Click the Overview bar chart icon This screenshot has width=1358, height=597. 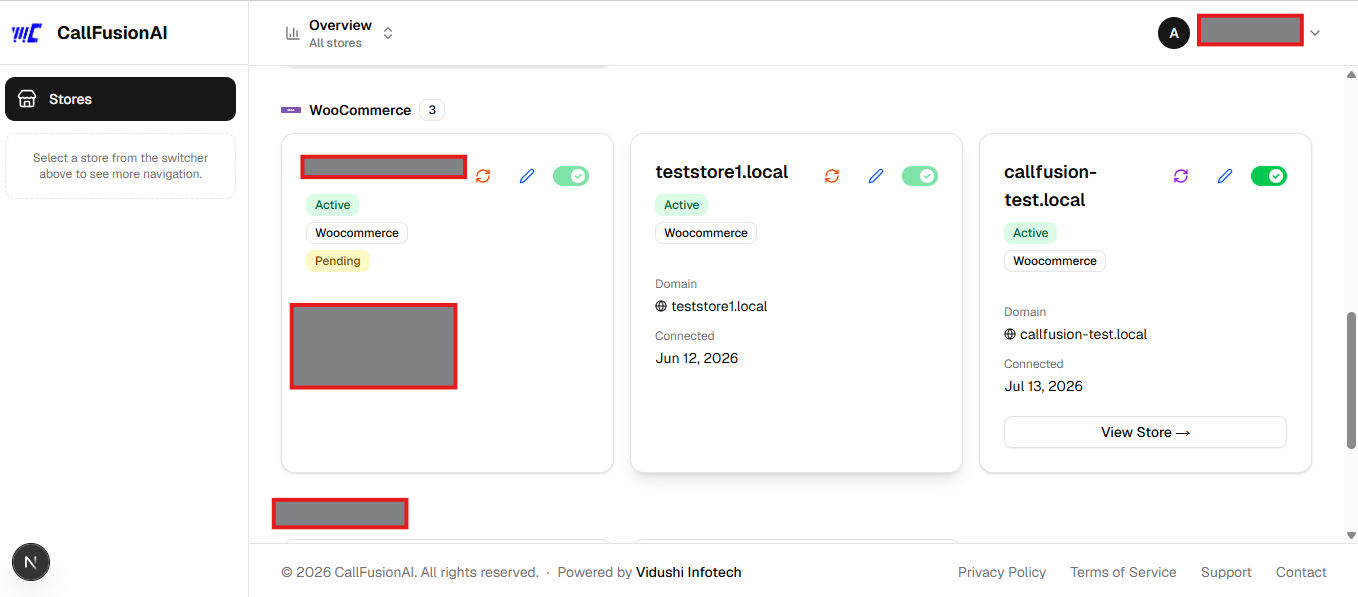point(293,33)
